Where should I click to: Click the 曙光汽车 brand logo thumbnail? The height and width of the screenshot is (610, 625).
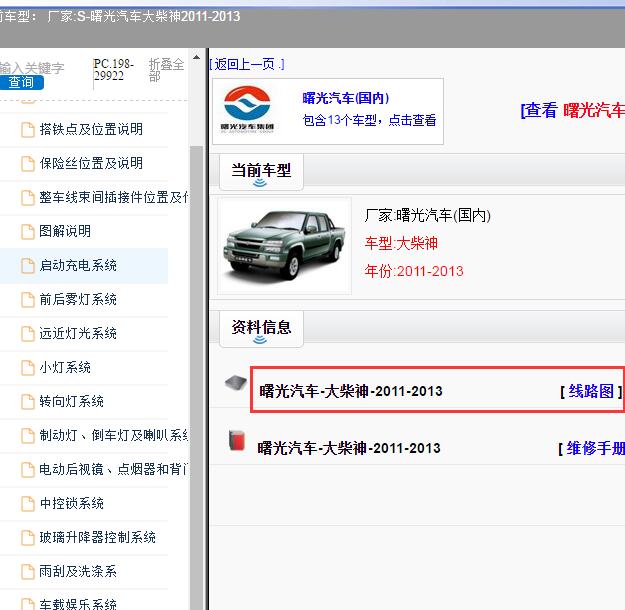[x=247, y=110]
